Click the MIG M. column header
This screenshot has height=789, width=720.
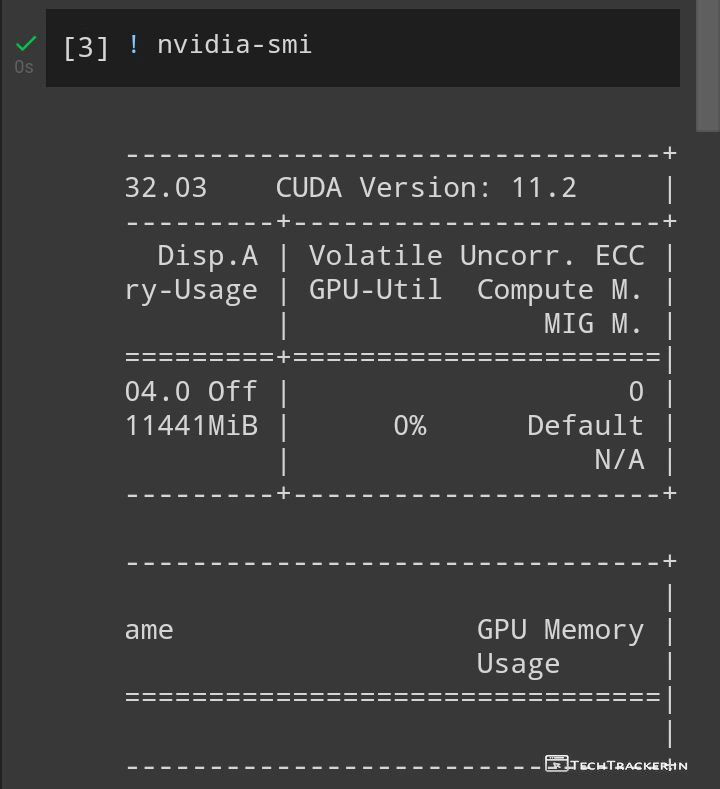[594, 324]
